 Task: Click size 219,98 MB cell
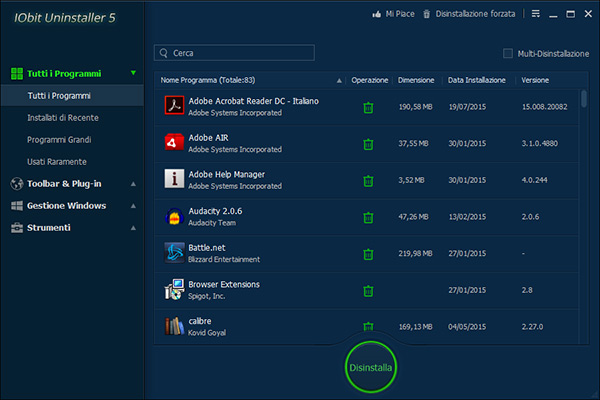[416, 253]
